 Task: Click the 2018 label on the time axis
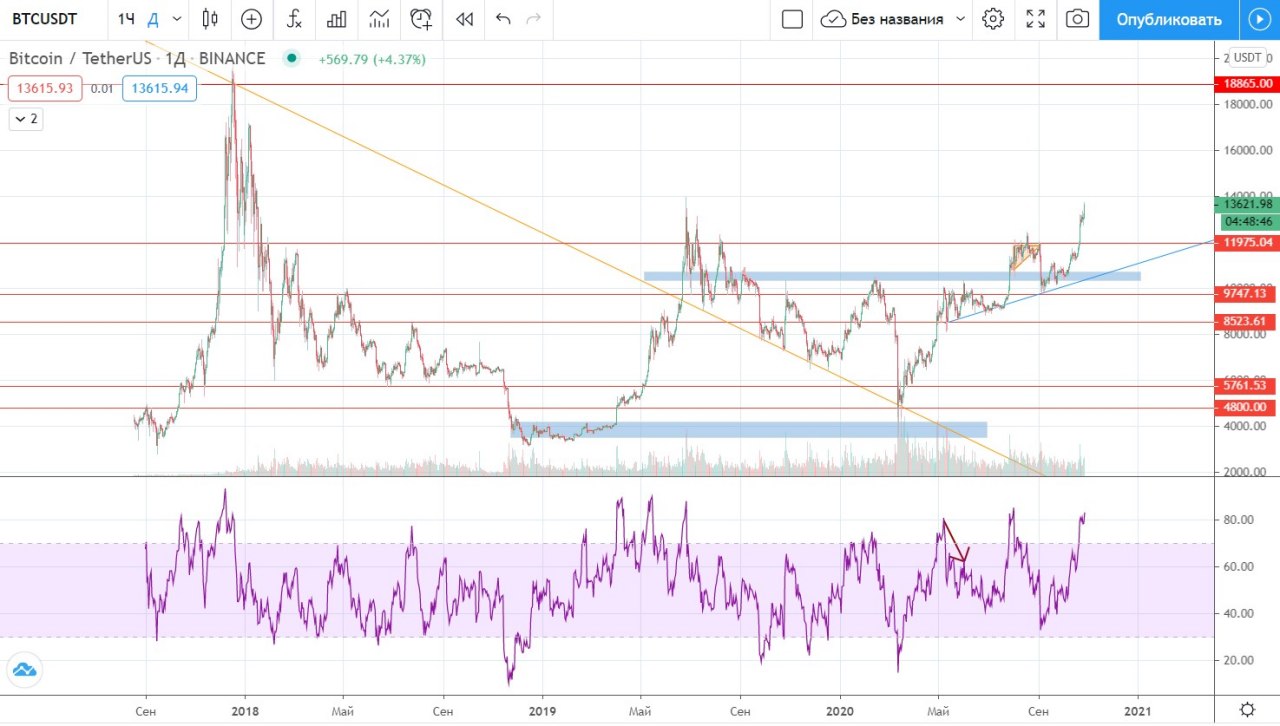click(245, 710)
